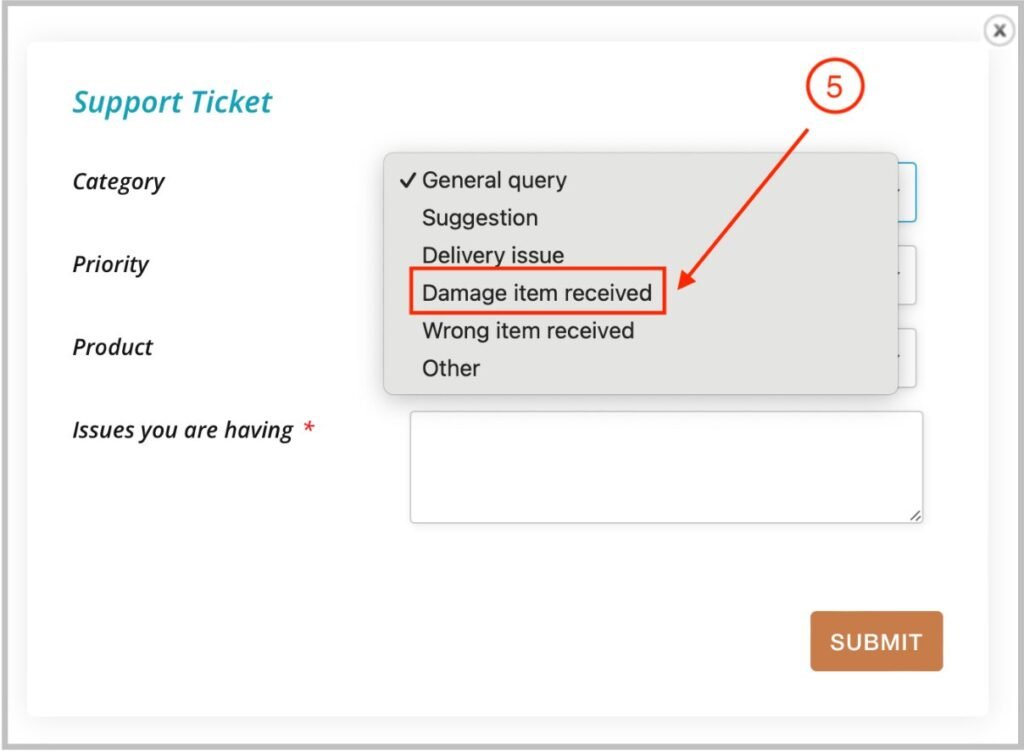Click the Issues you are having label
Screen dimensions: 1024x751
click(x=182, y=431)
